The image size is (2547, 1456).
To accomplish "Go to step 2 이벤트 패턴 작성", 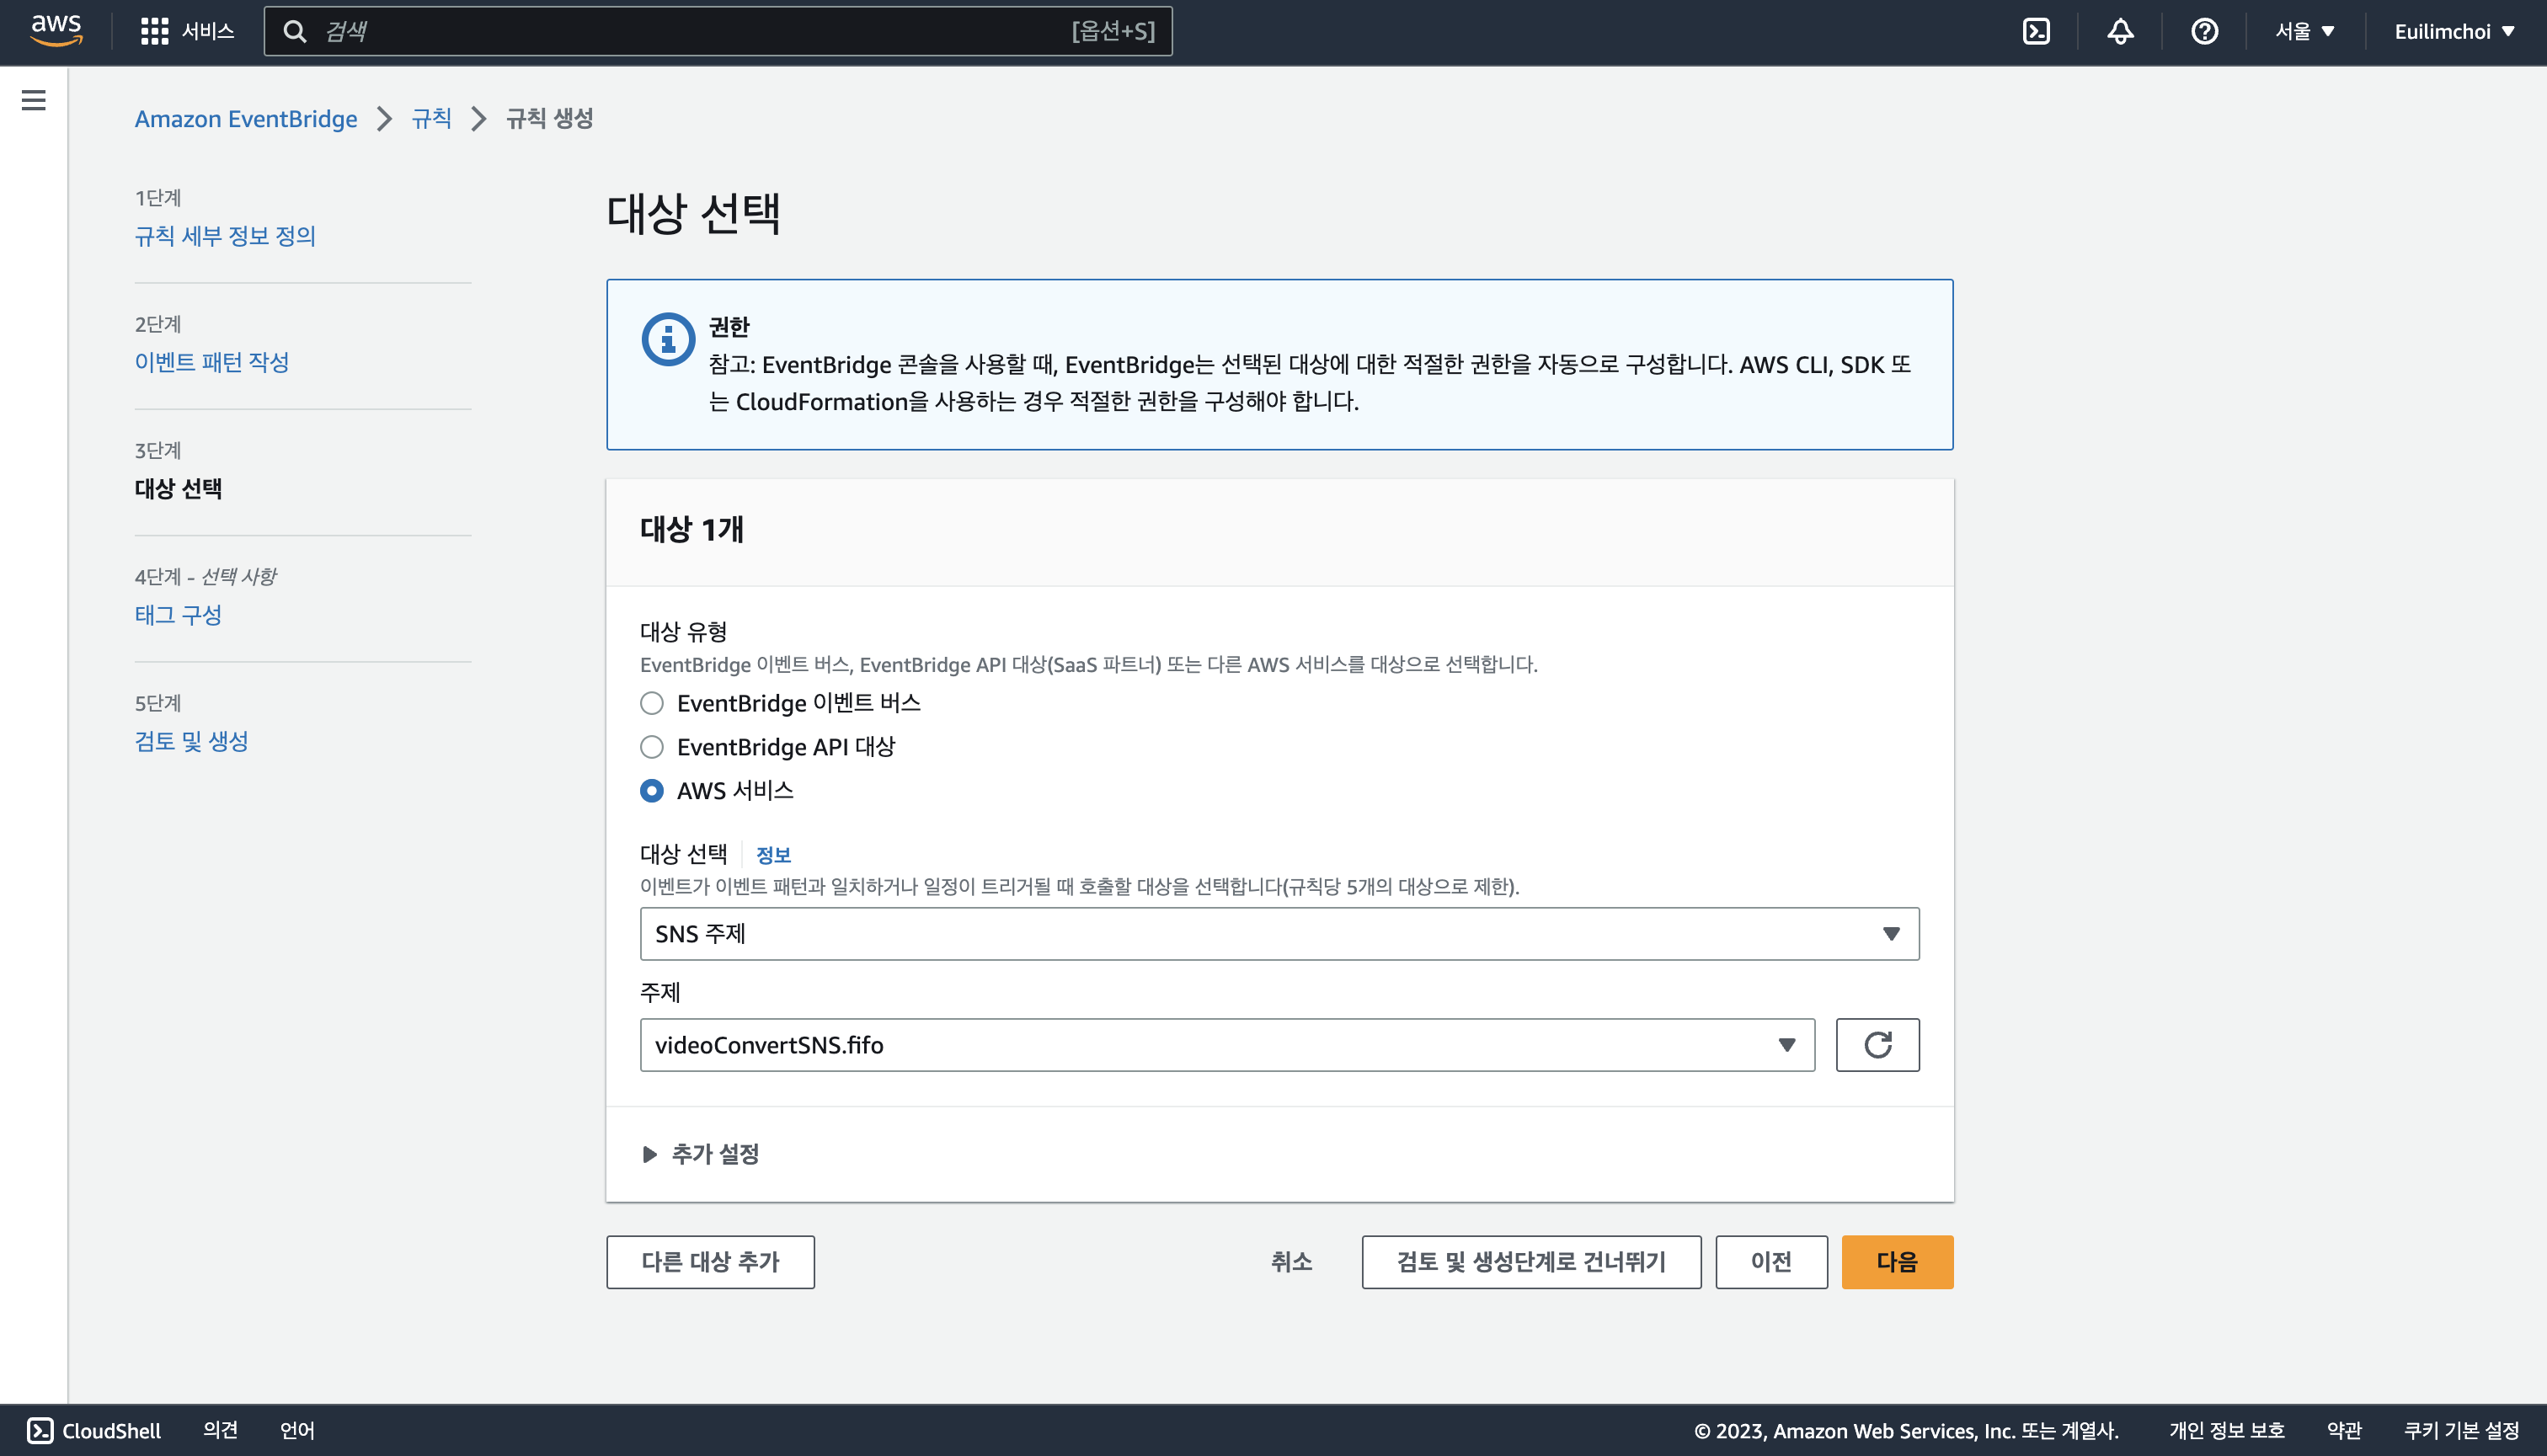I will point(212,362).
